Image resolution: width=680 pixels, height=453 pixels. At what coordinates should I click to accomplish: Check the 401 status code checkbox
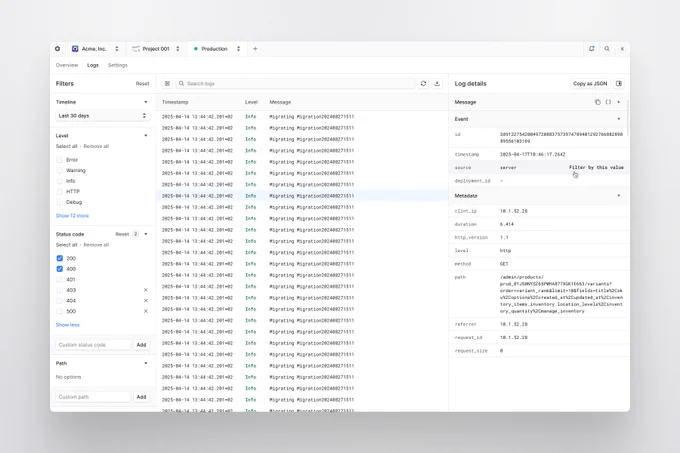click(x=60, y=280)
